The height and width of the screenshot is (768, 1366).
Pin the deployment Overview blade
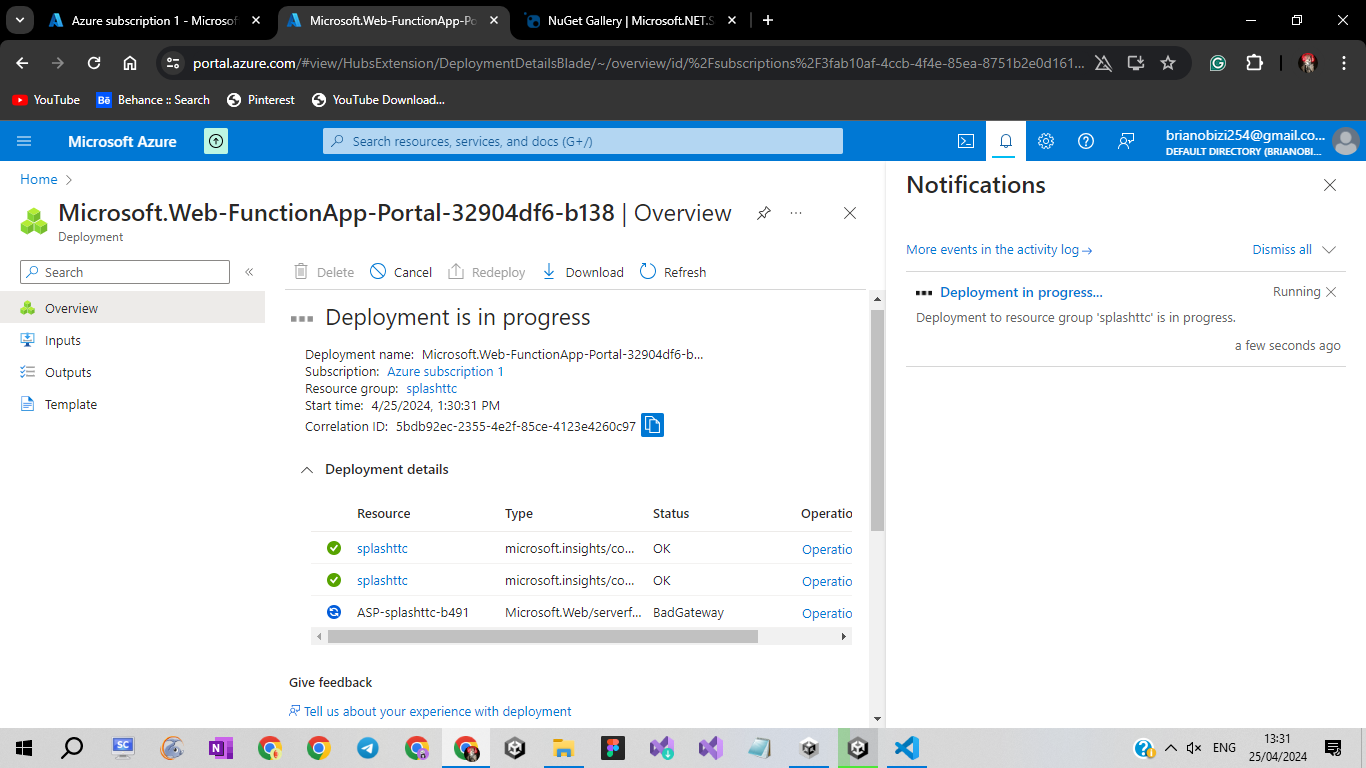click(x=763, y=213)
